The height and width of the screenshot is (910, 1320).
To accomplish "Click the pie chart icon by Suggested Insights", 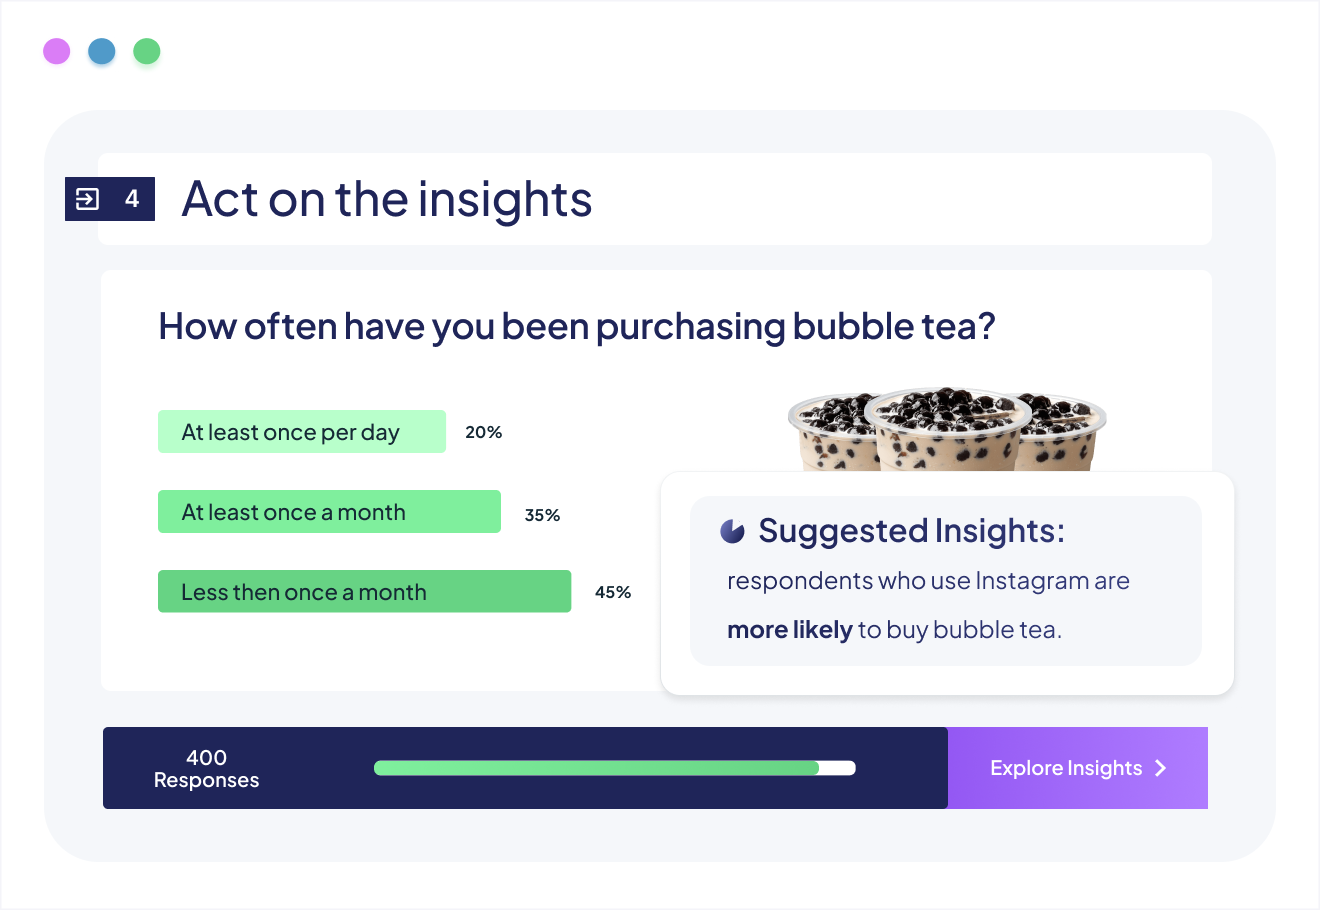I will 733,531.
